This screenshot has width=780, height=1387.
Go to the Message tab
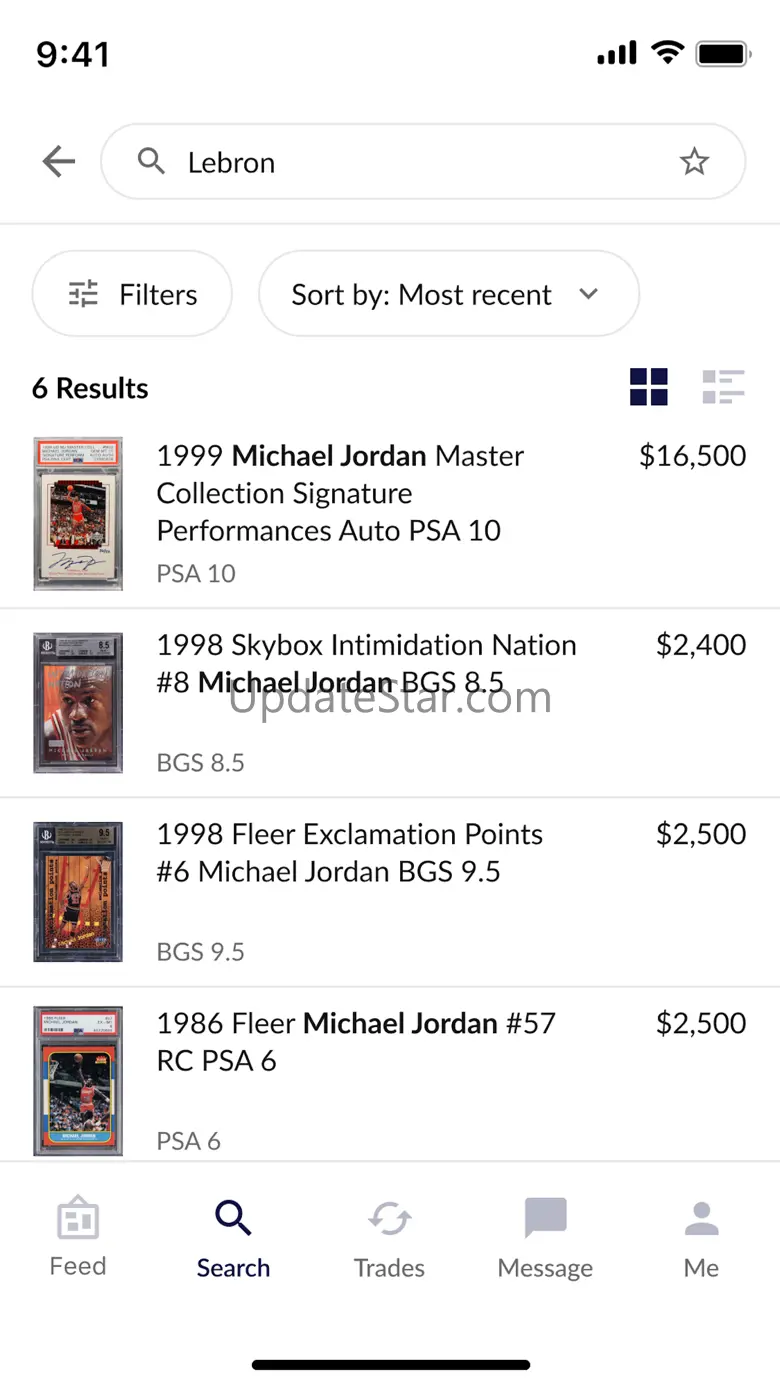tap(545, 1238)
